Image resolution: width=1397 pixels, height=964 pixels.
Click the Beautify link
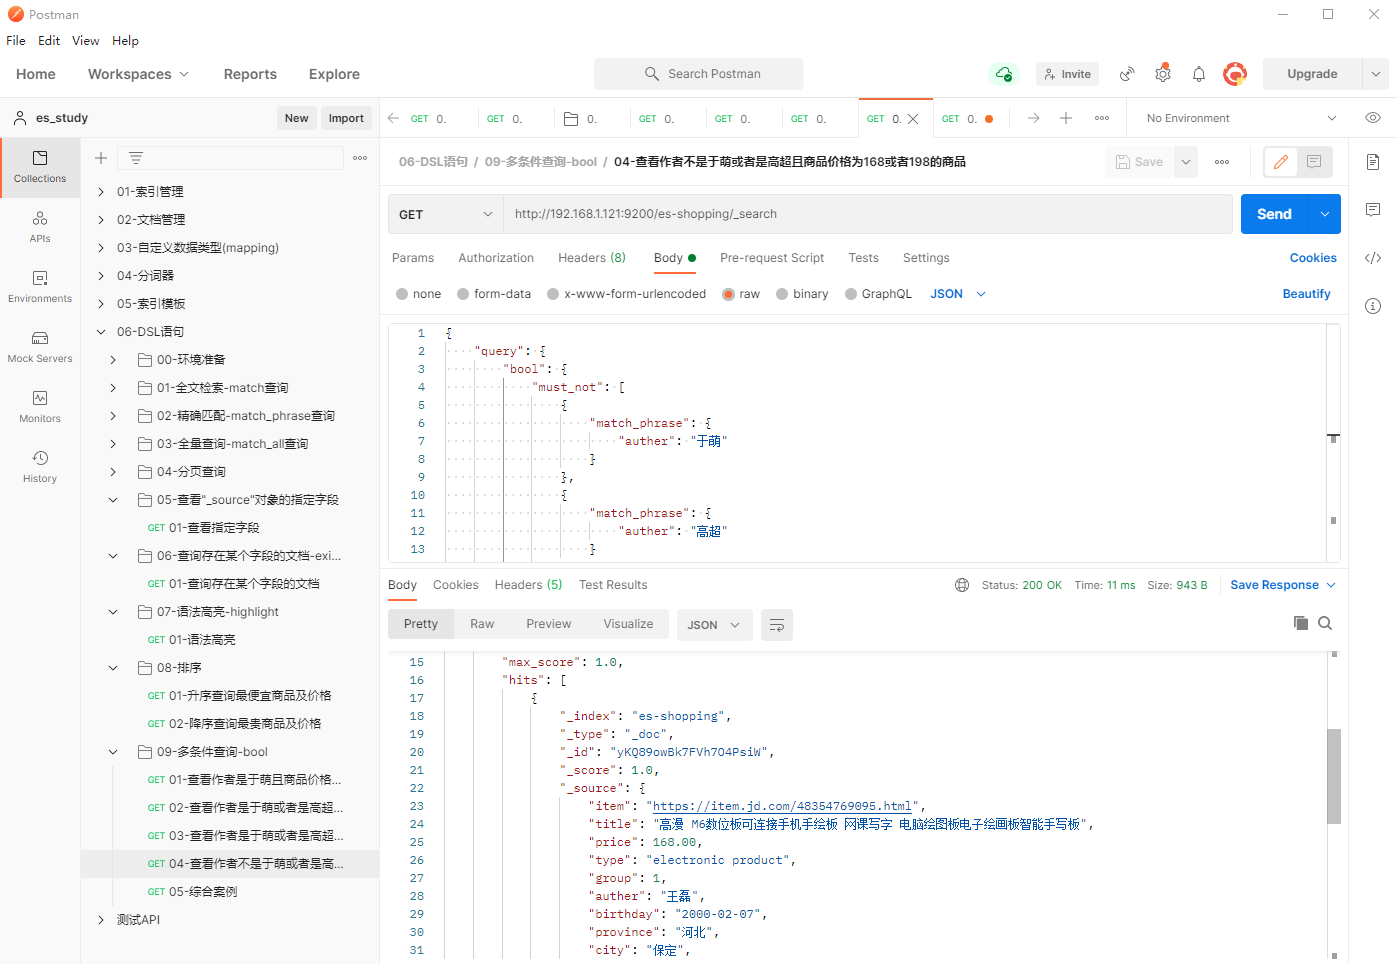[1306, 294]
